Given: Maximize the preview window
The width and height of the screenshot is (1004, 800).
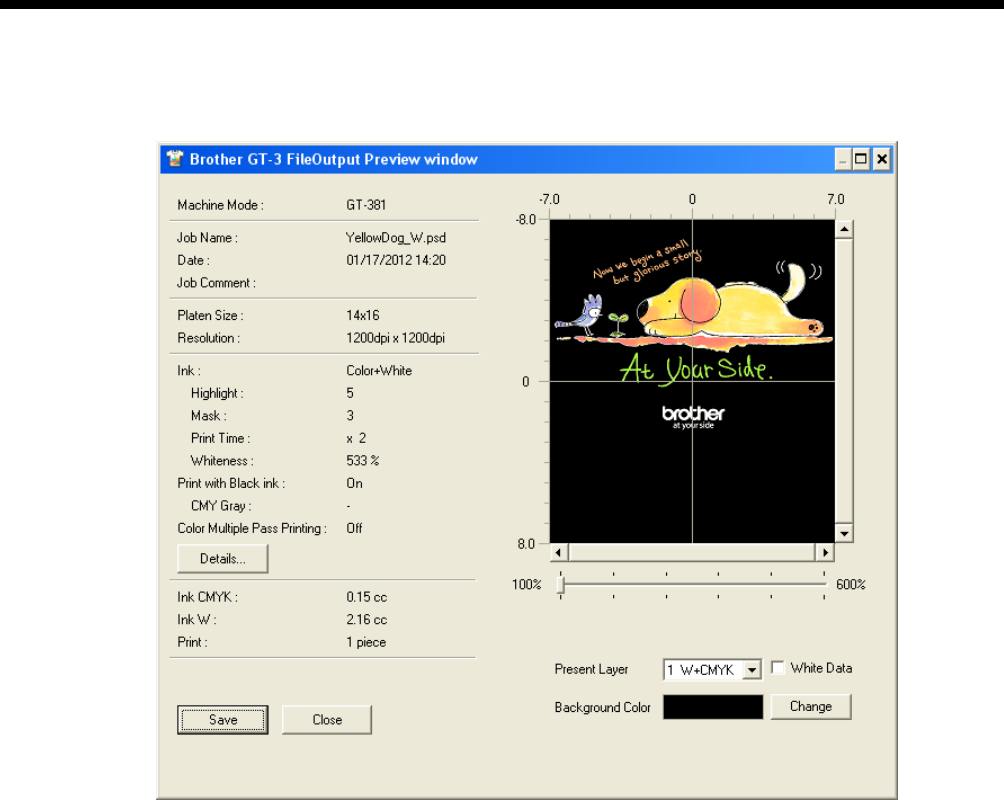Looking at the screenshot, I should pyautogui.click(x=861, y=159).
